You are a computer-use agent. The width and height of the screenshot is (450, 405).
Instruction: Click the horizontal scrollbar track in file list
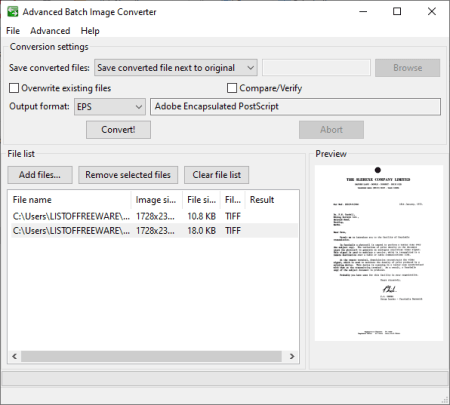[151, 356]
